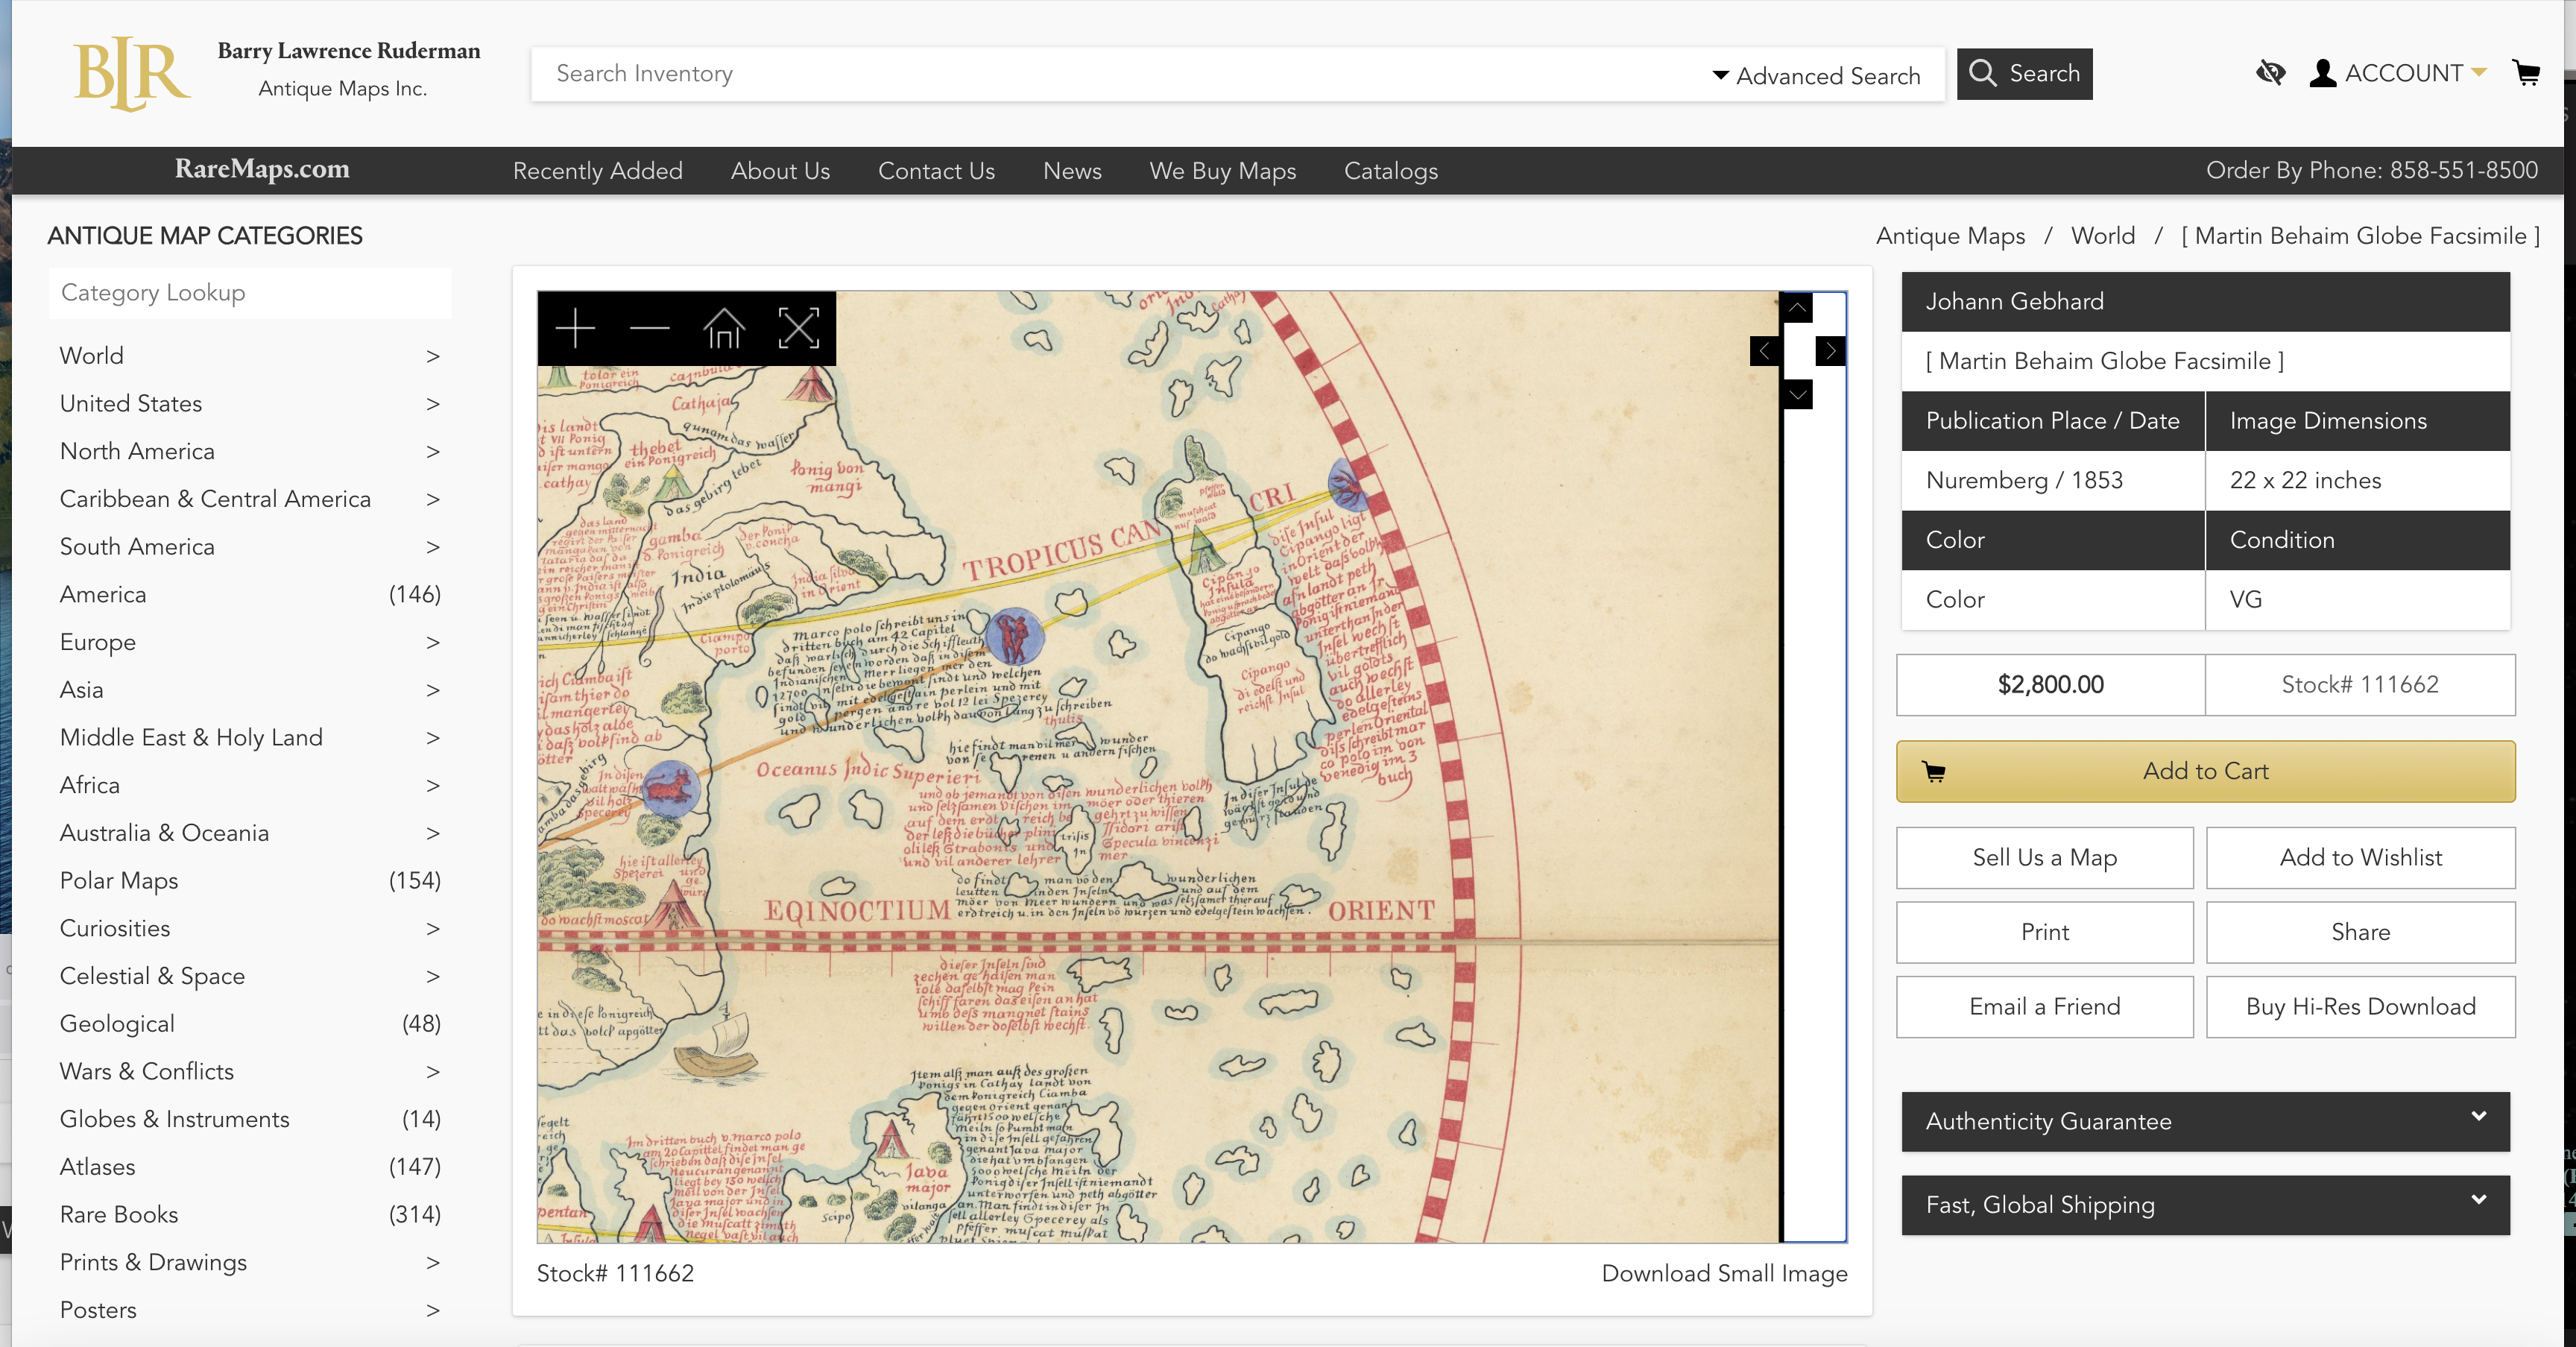2576x1347 pixels.
Task: Pan map navigator right
Action: 1830,351
